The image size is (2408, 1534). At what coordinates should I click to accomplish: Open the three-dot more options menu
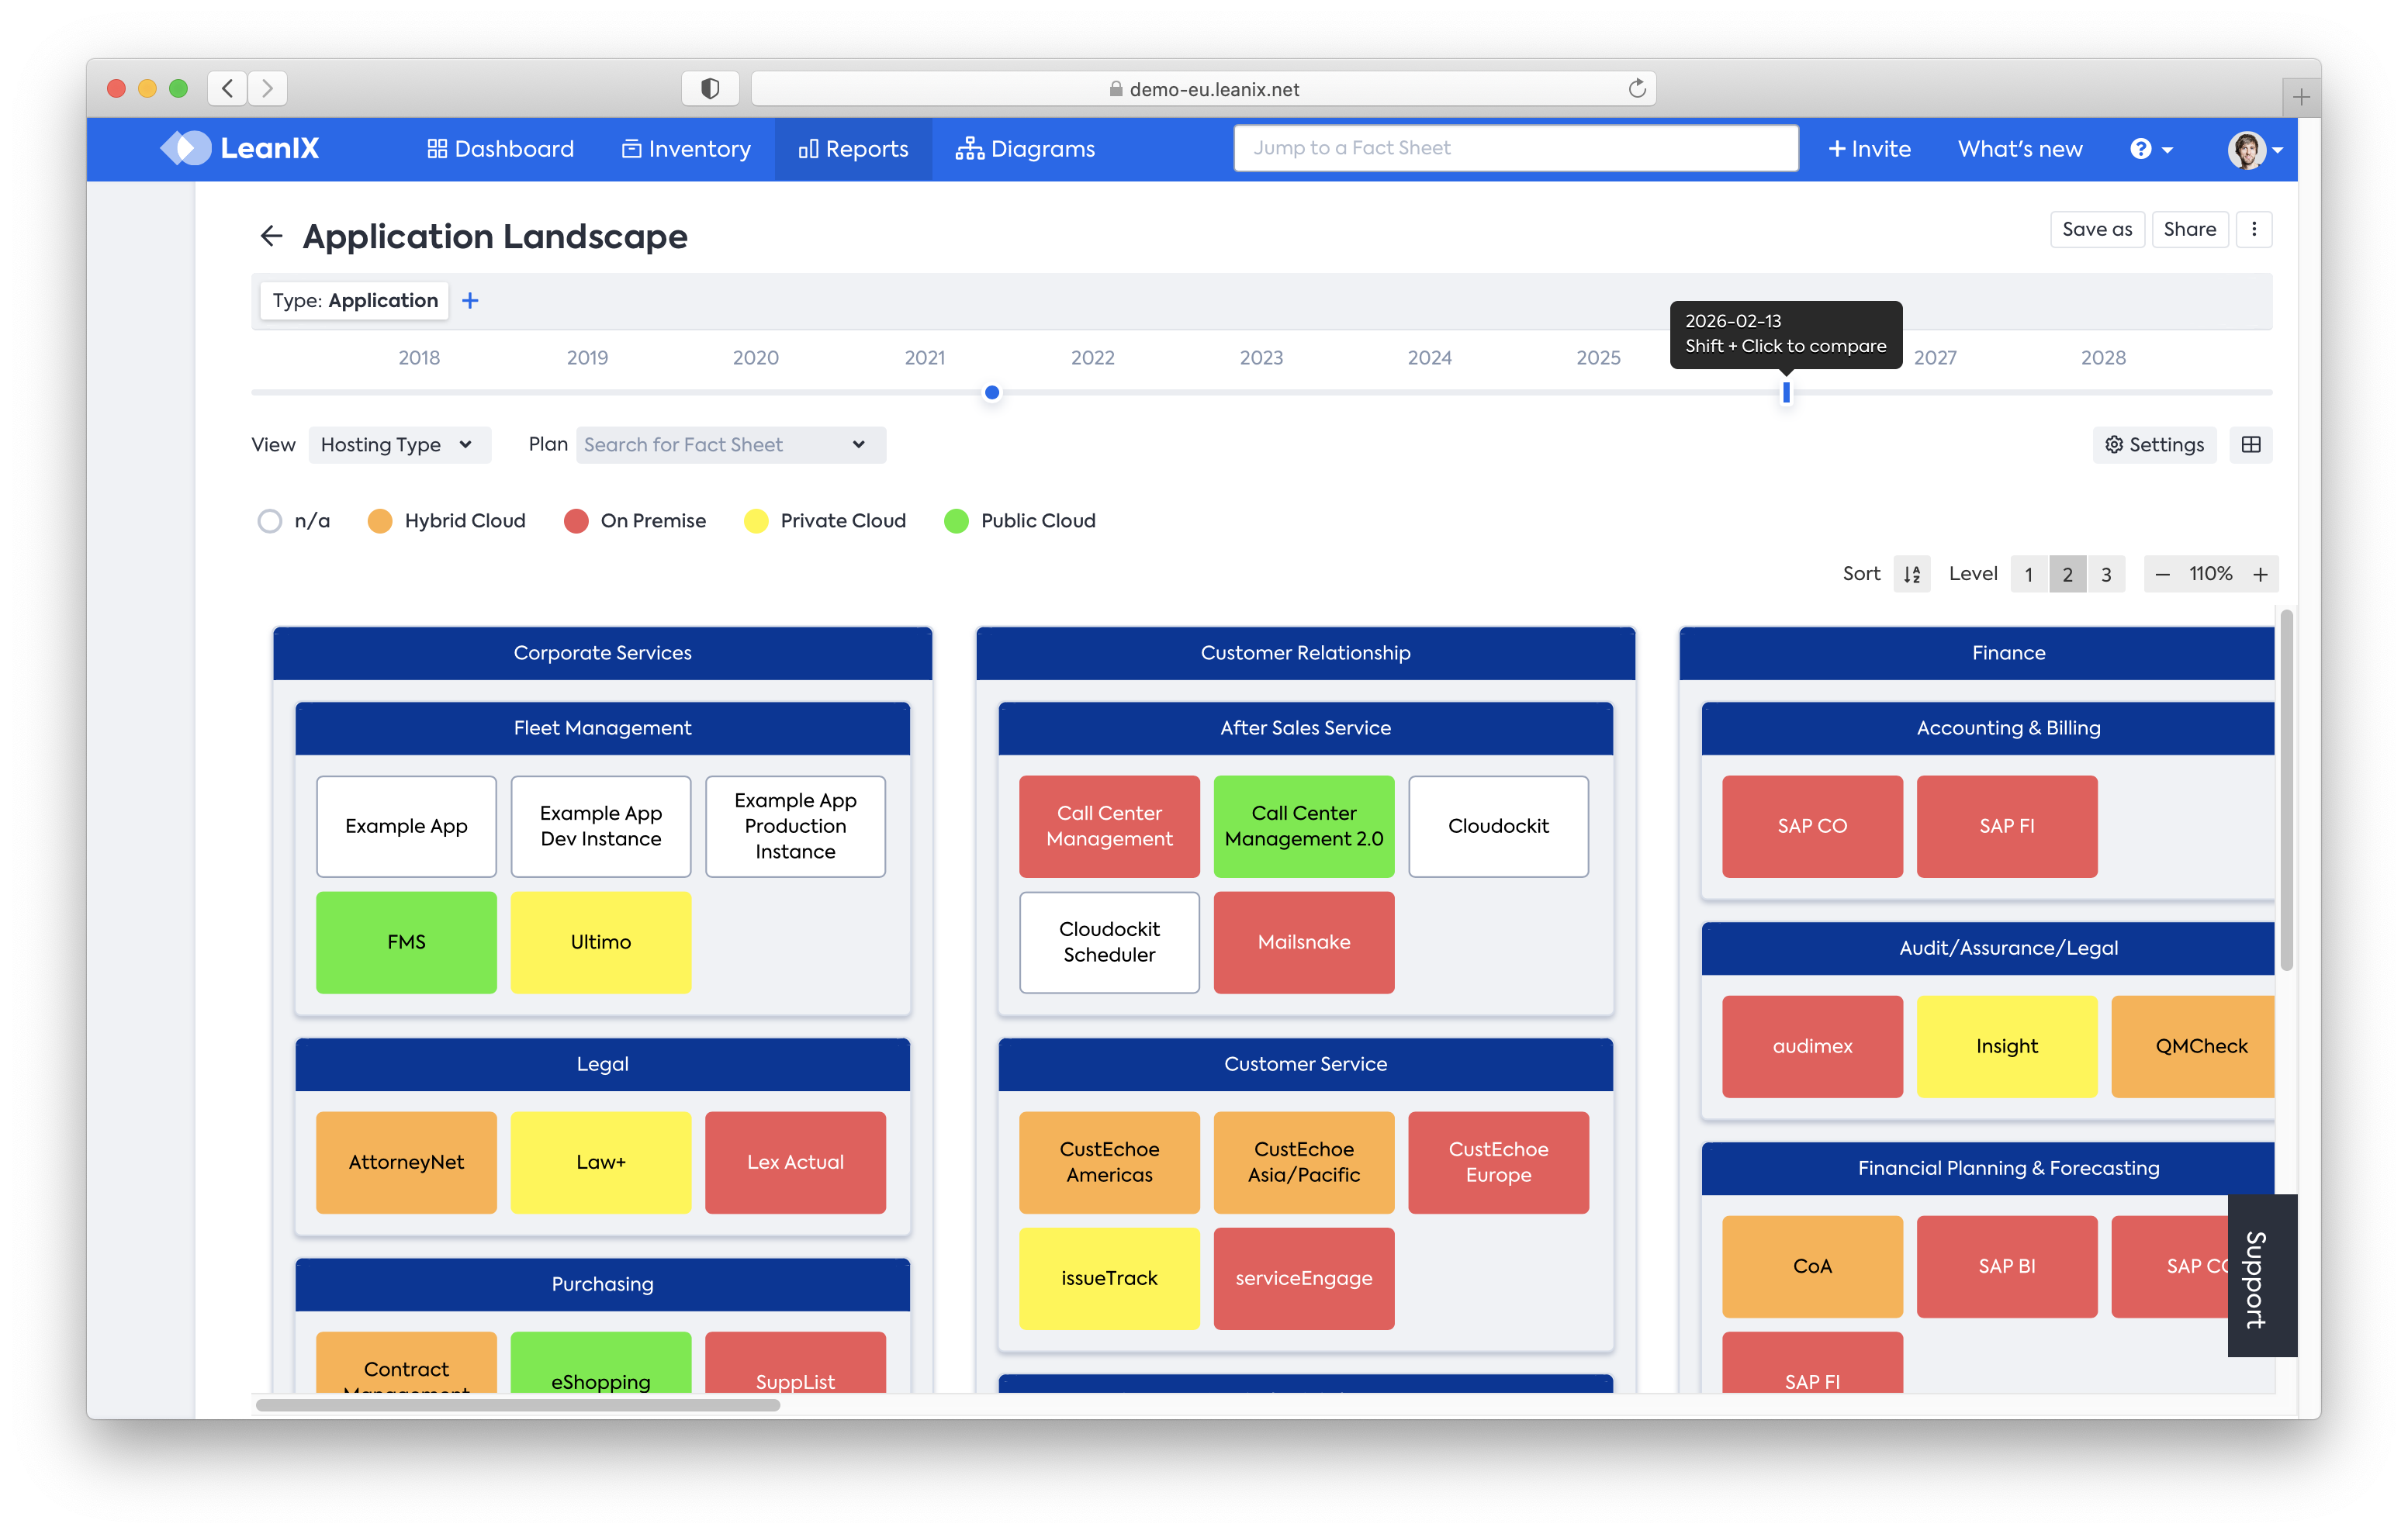coord(2254,229)
